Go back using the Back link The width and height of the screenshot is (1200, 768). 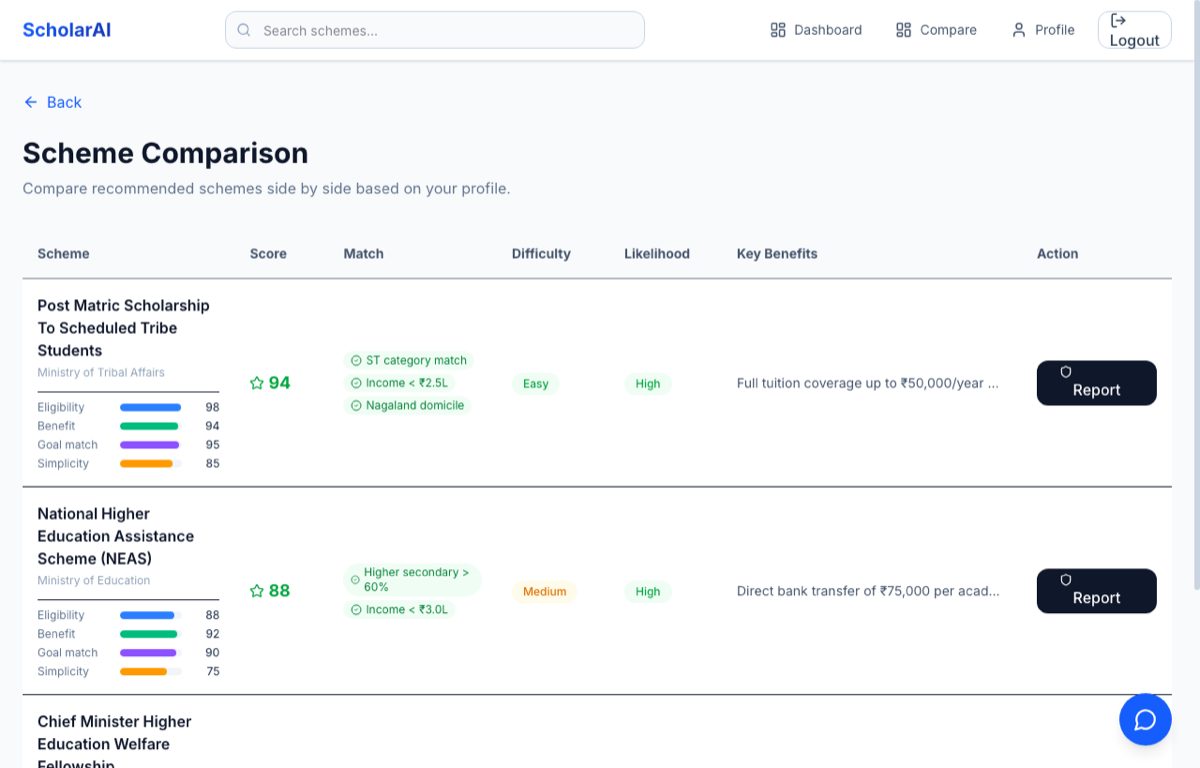pos(52,102)
